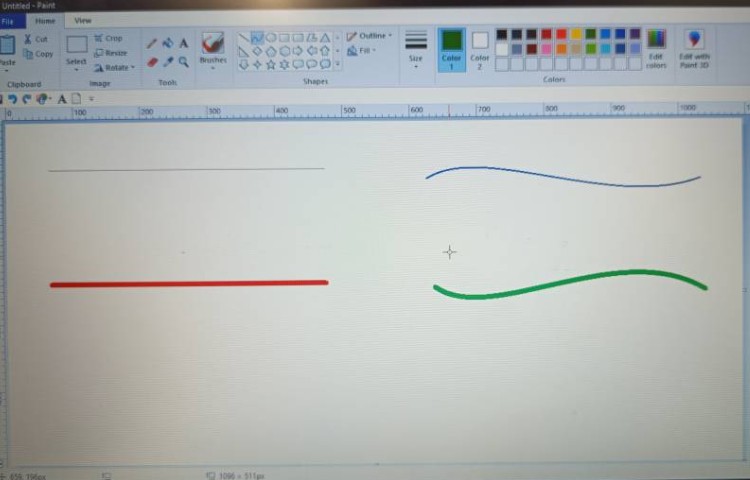Choose the Up arrow shape
The image size is (750, 480).
click(325, 51)
